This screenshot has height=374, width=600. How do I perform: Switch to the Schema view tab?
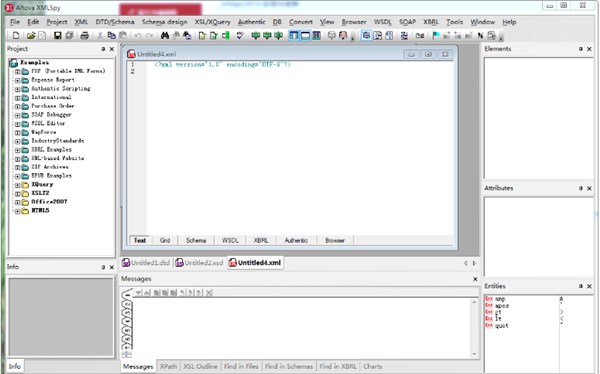(x=196, y=240)
